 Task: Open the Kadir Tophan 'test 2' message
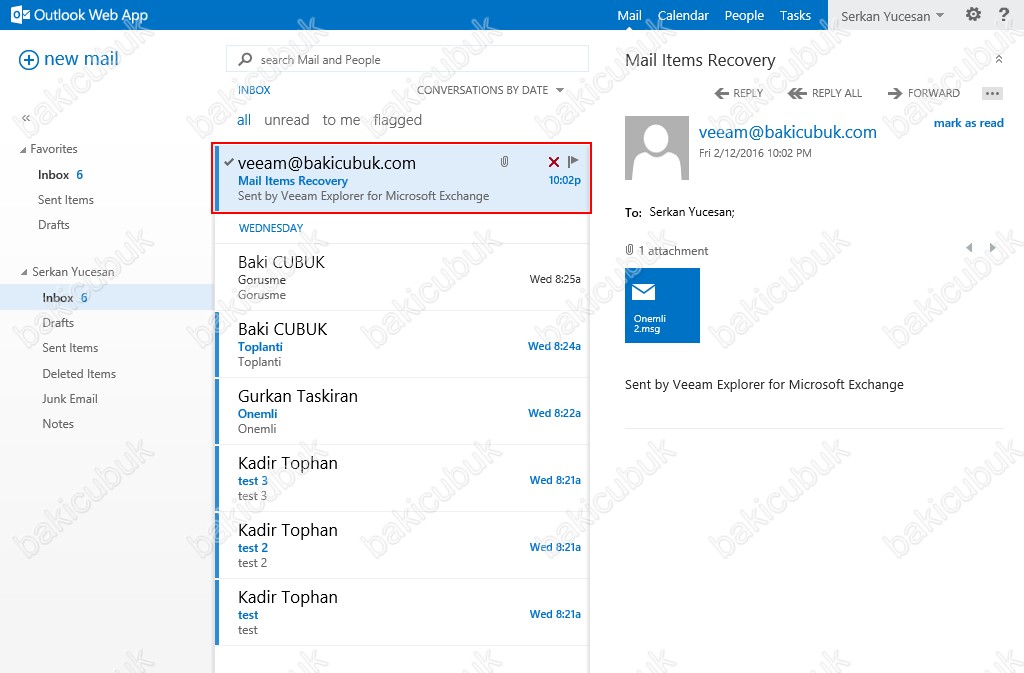pos(402,546)
